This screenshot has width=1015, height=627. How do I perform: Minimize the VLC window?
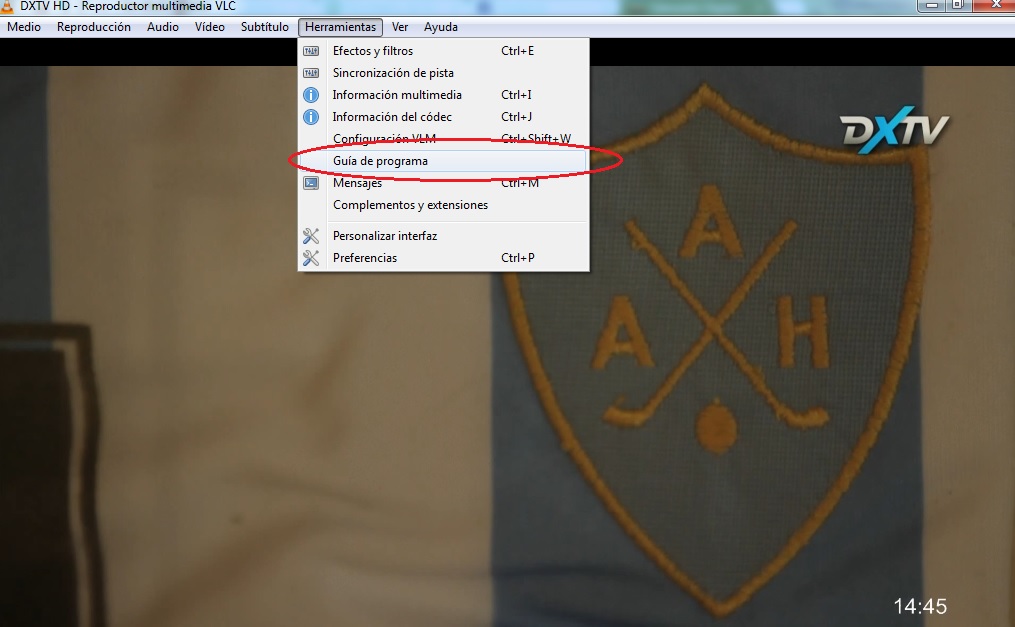[932, 5]
